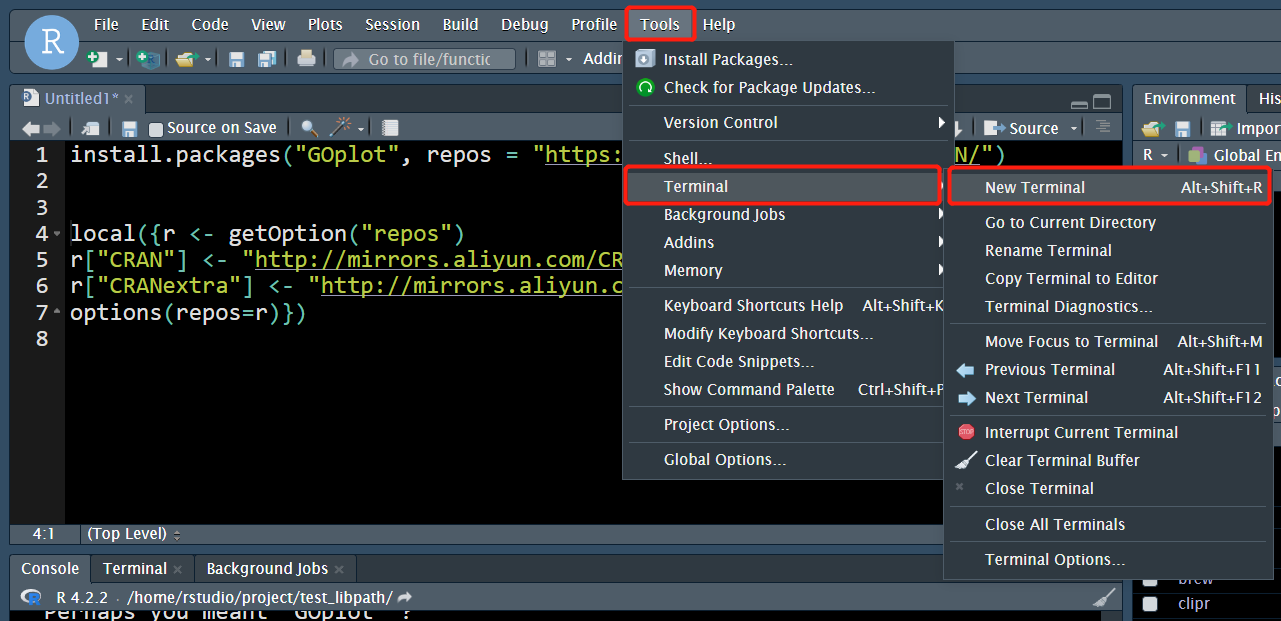Image resolution: width=1281 pixels, height=621 pixels.
Task: Switch to the Background Jobs tab
Action: click(x=266, y=569)
